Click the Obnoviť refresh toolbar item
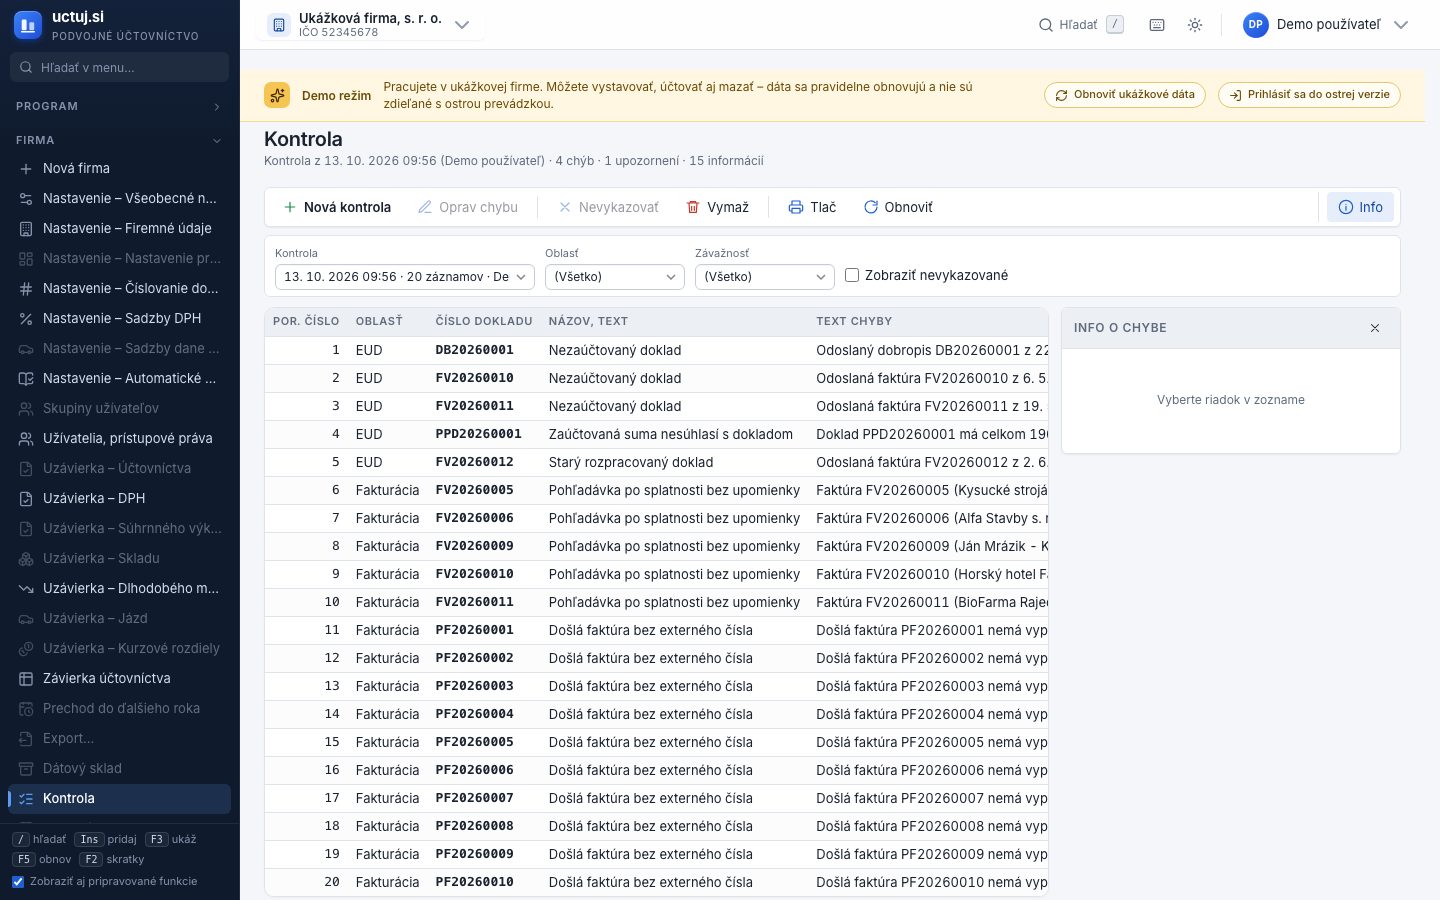 click(x=898, y=207)
